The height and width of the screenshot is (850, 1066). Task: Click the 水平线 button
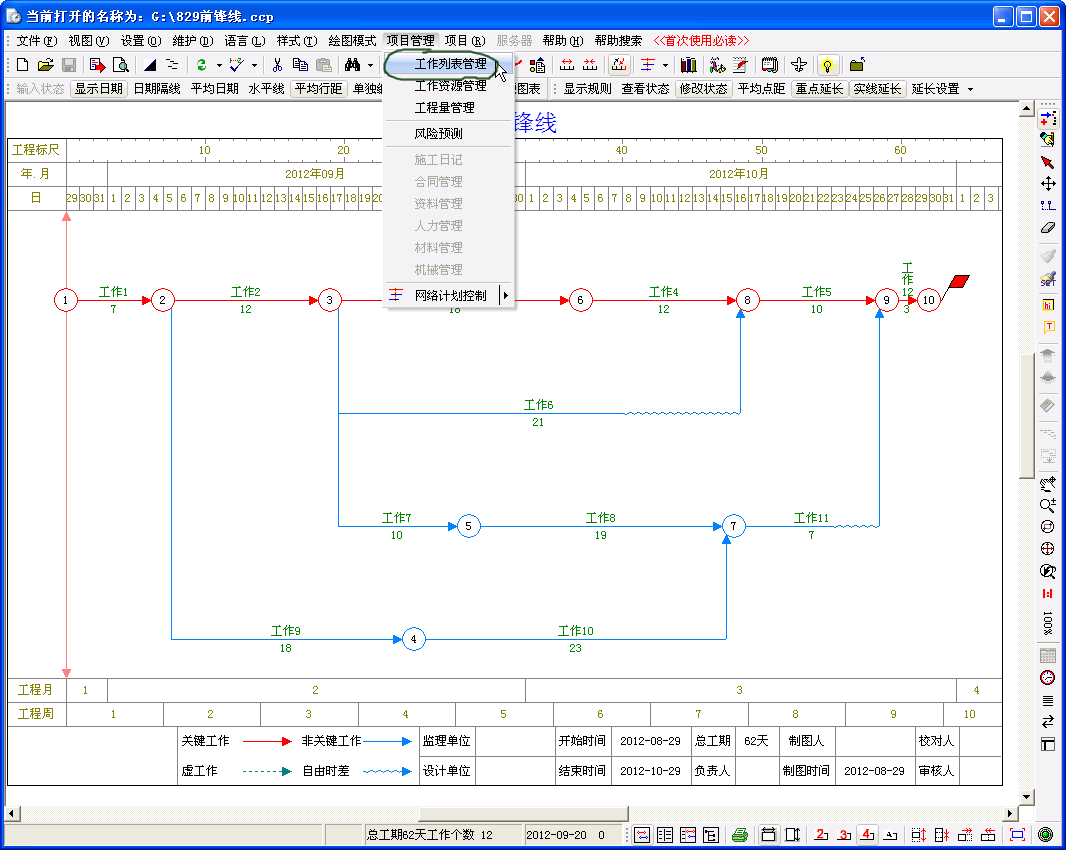[x=266, y=89]
